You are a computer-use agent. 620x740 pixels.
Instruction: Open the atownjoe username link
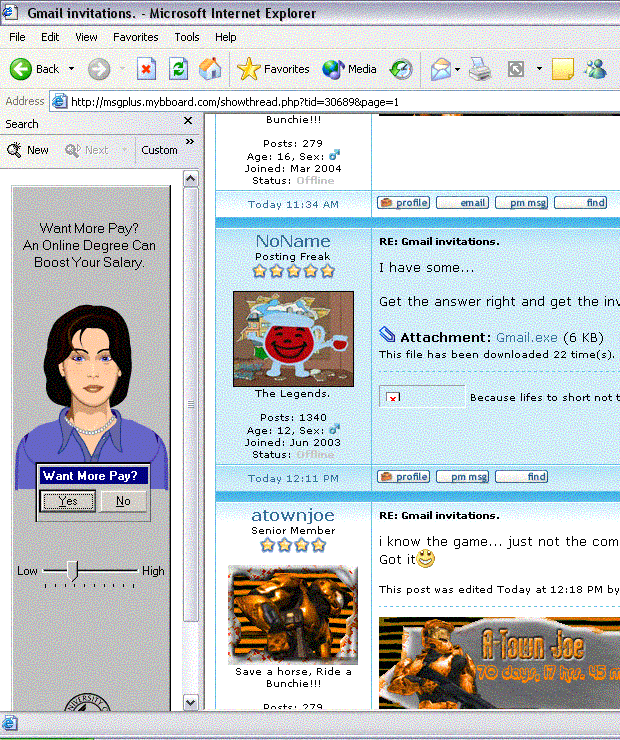click(x=293, y=515)
